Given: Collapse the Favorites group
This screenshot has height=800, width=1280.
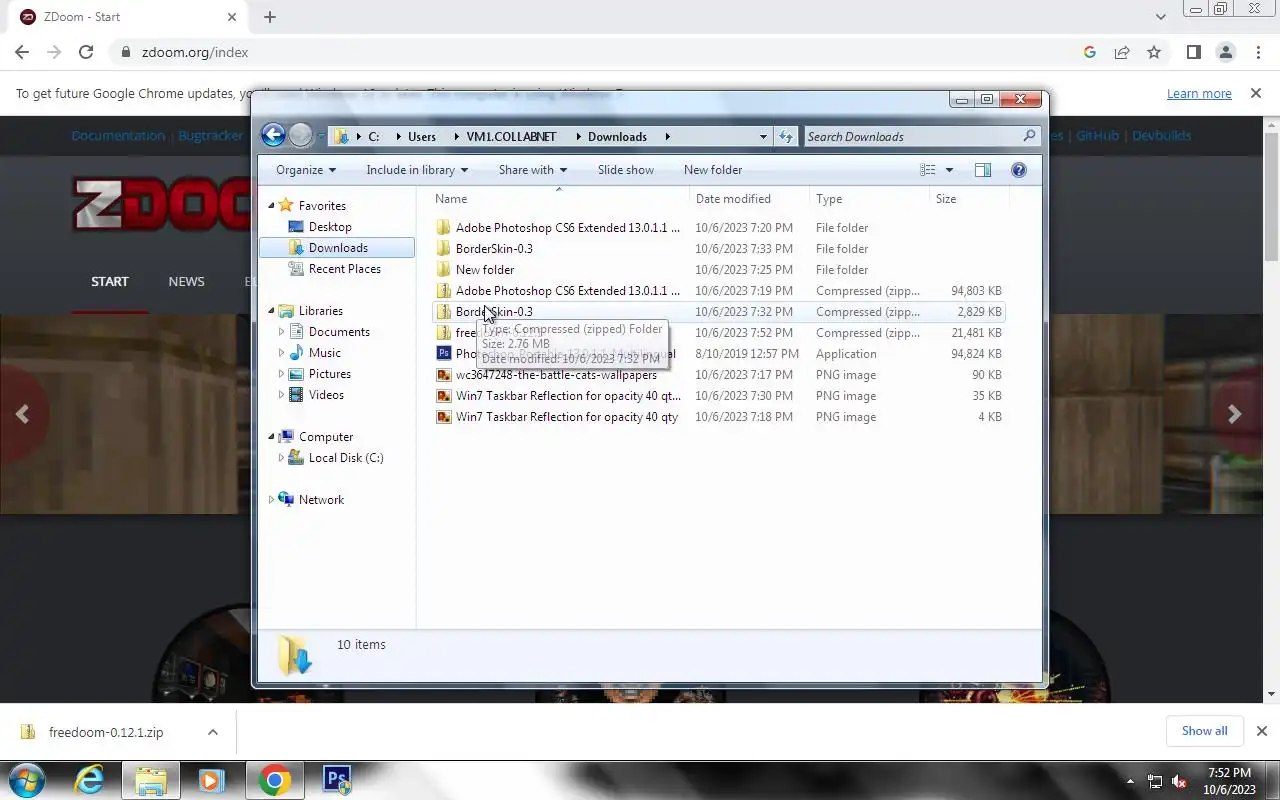Looking at the screenshot, I should [271, 205].
